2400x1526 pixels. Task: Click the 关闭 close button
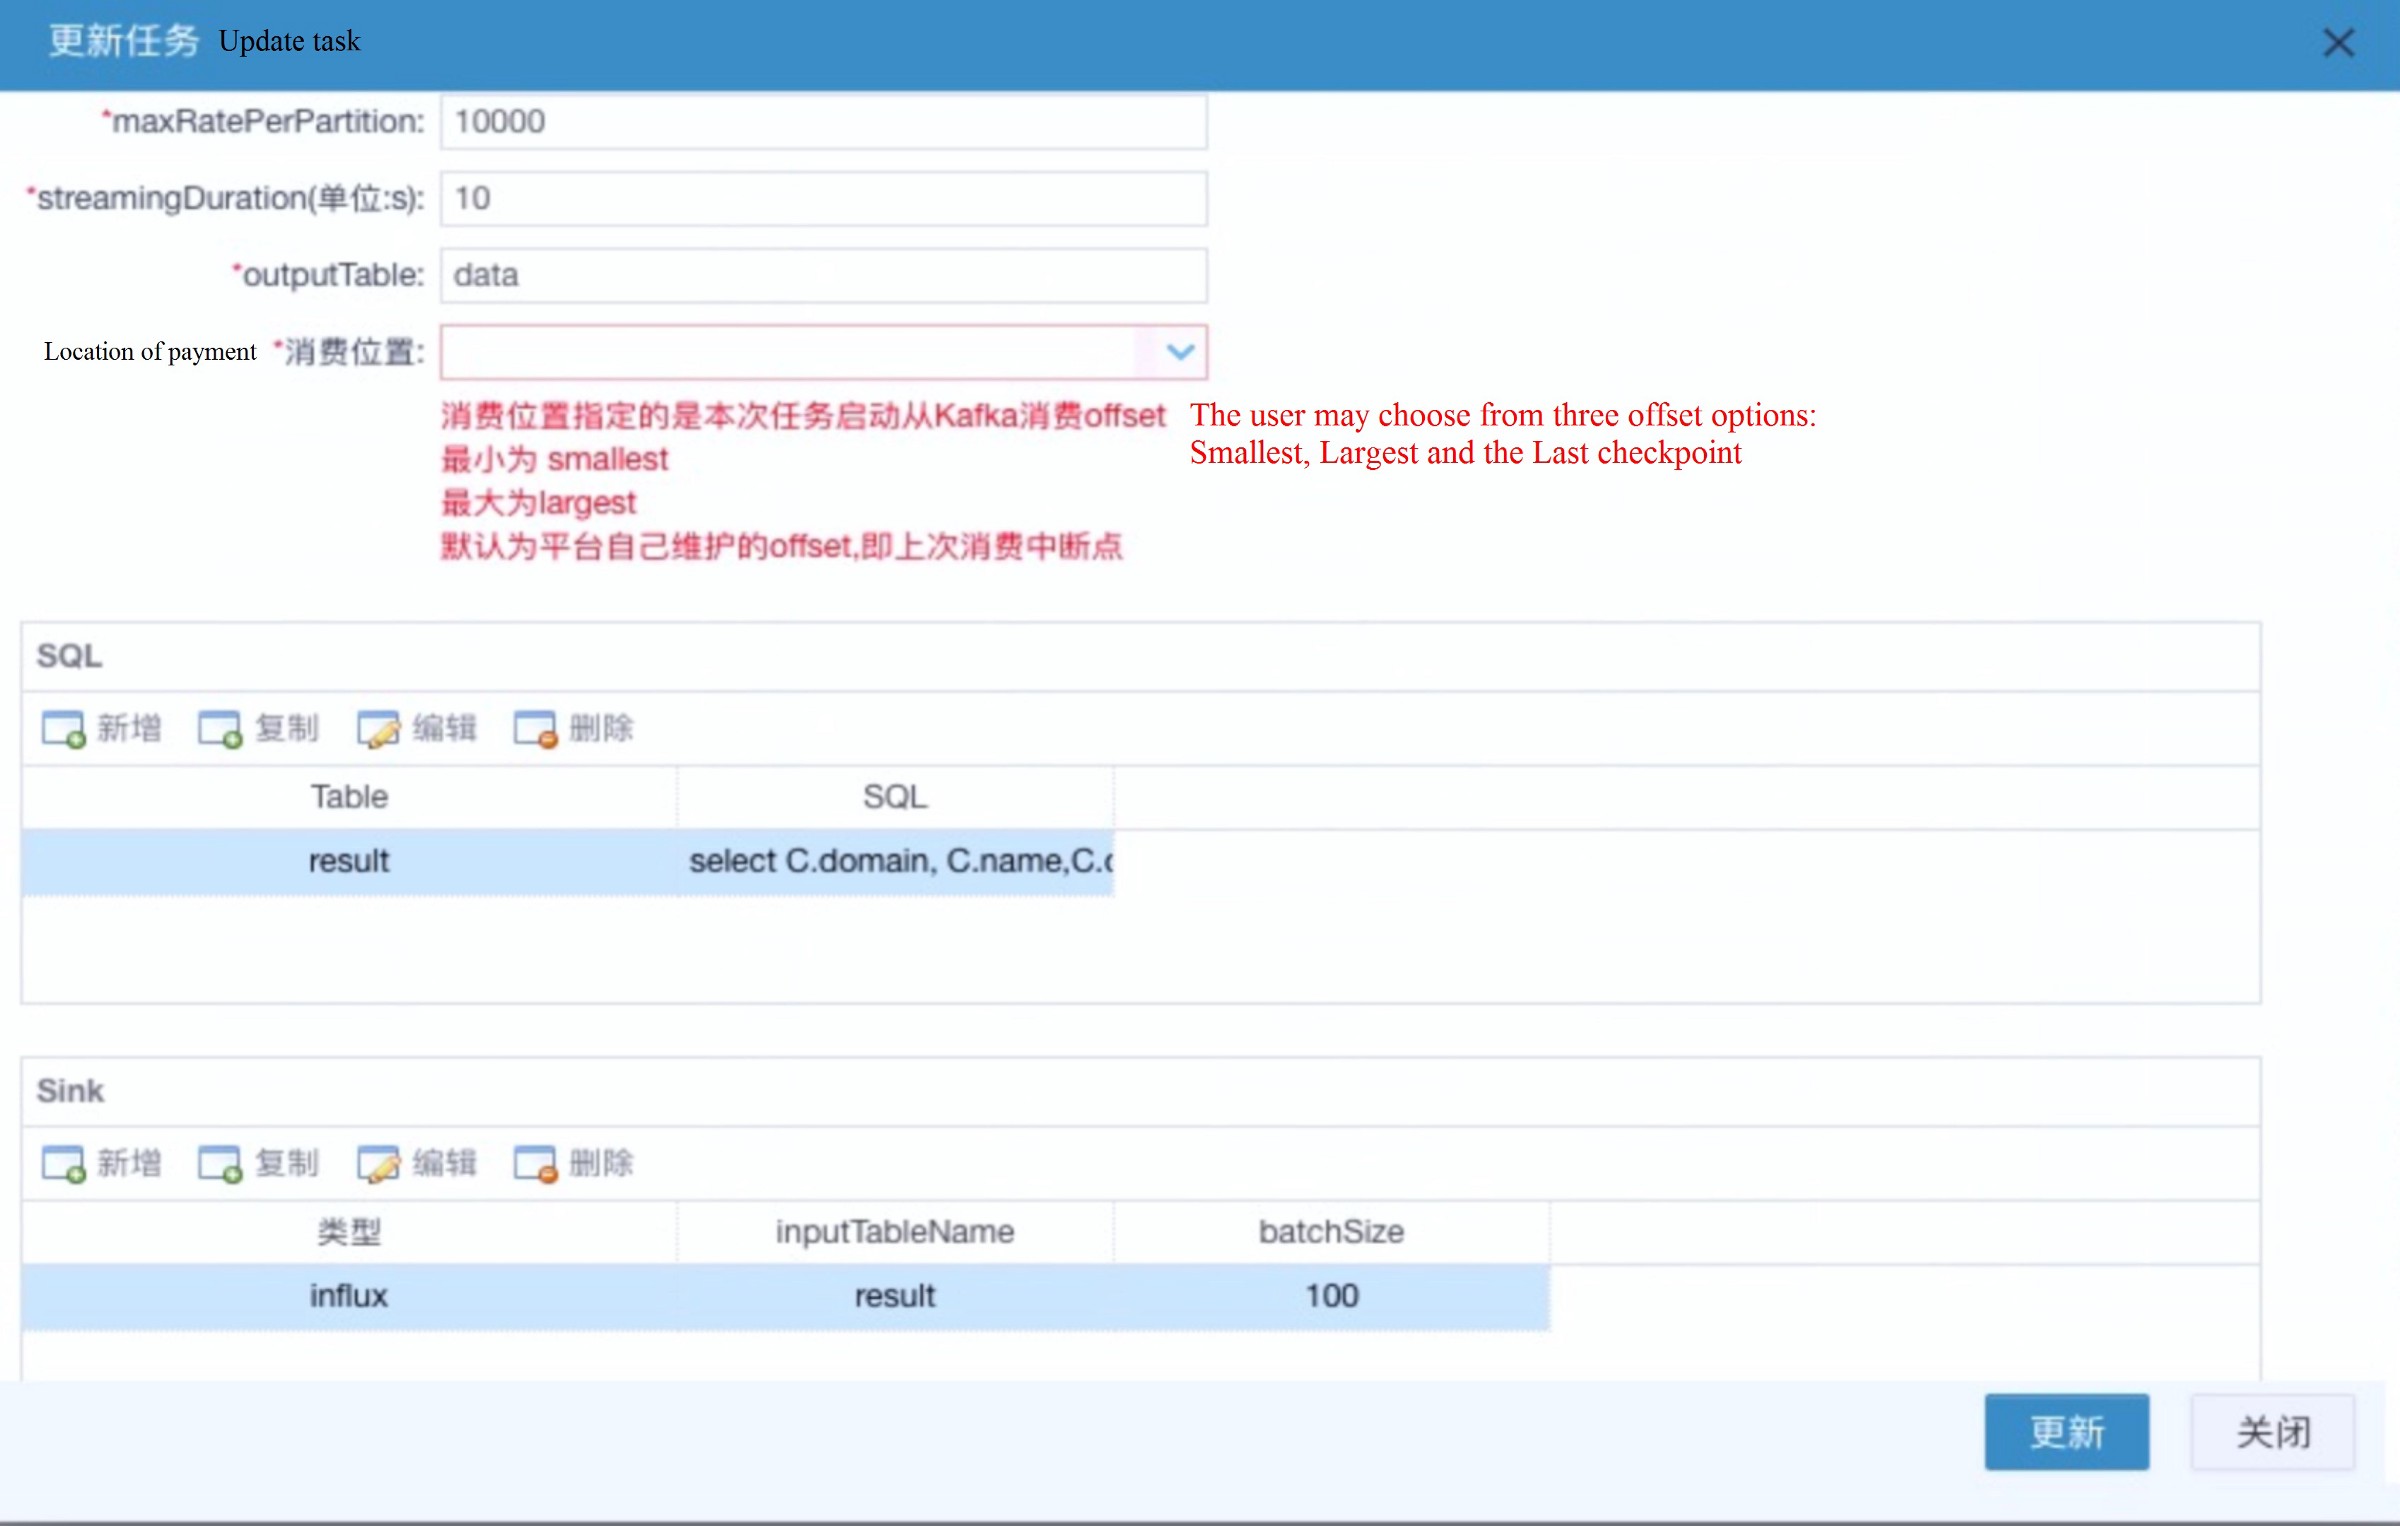[x=2272, y=1432]
